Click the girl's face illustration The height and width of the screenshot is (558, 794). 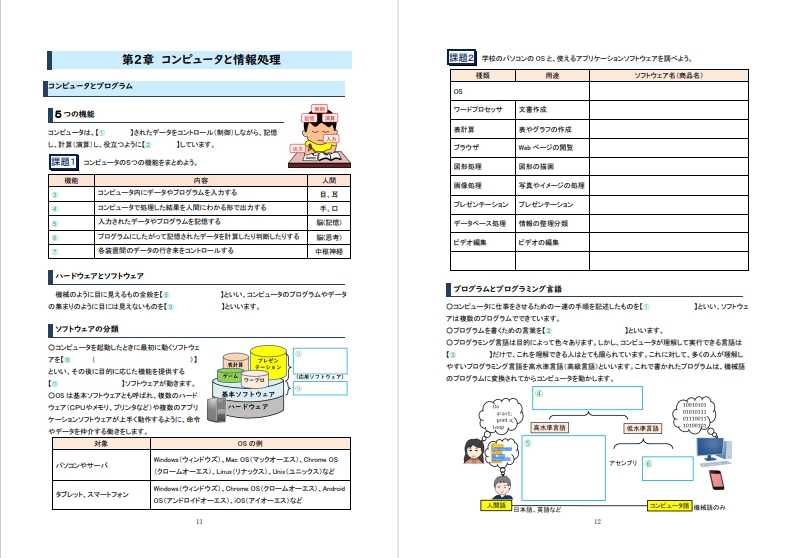(473, 451)
